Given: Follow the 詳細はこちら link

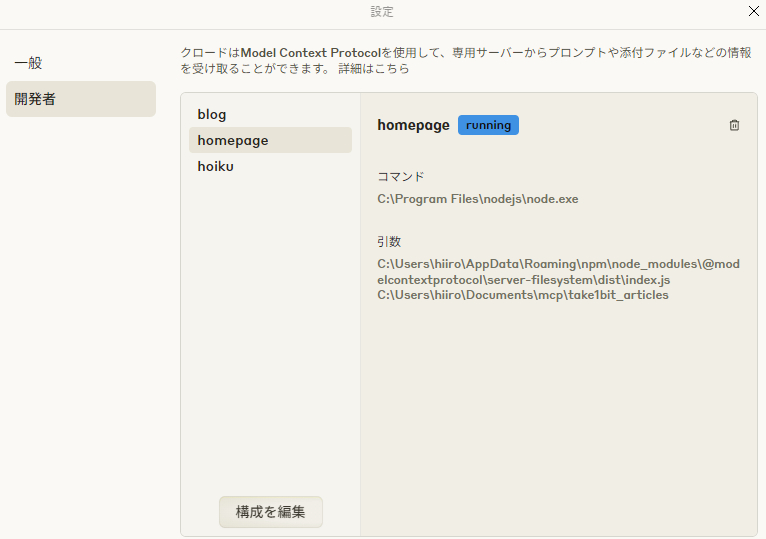Looking at the screenshot, I should 374,69.
